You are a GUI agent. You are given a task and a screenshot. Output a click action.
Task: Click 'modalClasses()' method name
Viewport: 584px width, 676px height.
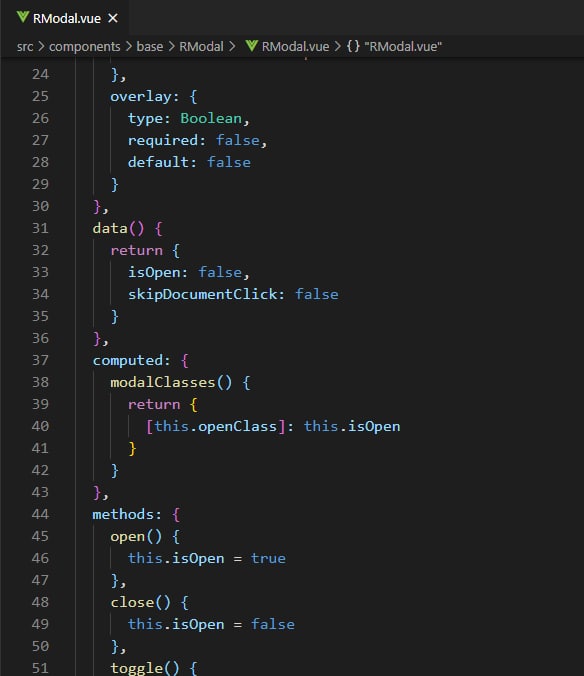[171, 382]
